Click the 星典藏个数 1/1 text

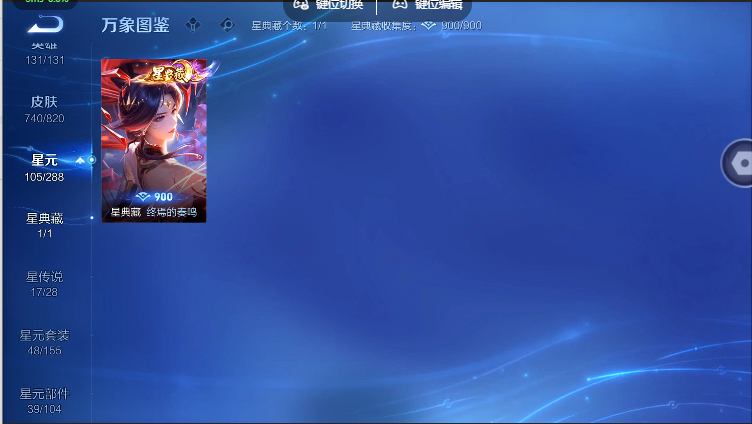[289, 26]
